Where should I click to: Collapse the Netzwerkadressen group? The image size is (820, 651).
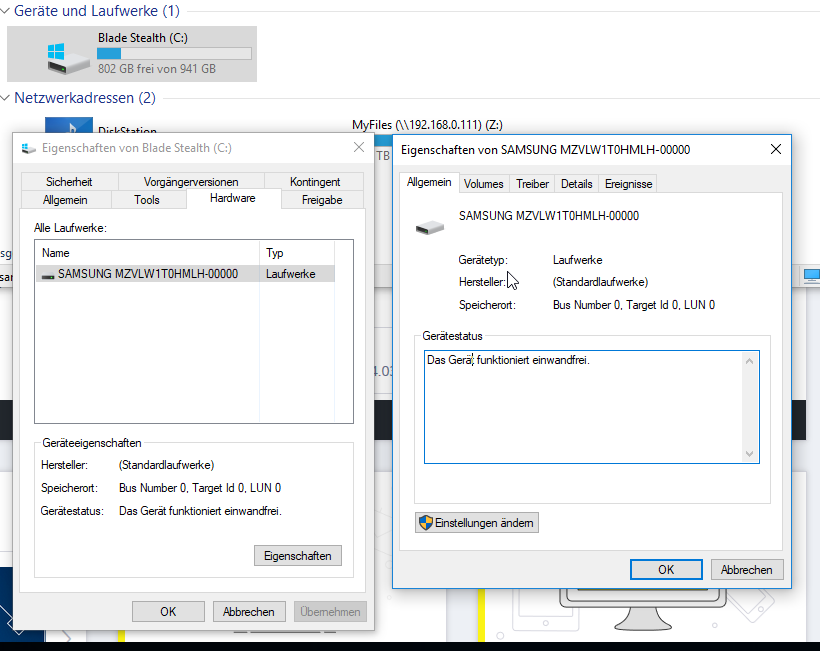pyautogui.click(x=5, y=98)
